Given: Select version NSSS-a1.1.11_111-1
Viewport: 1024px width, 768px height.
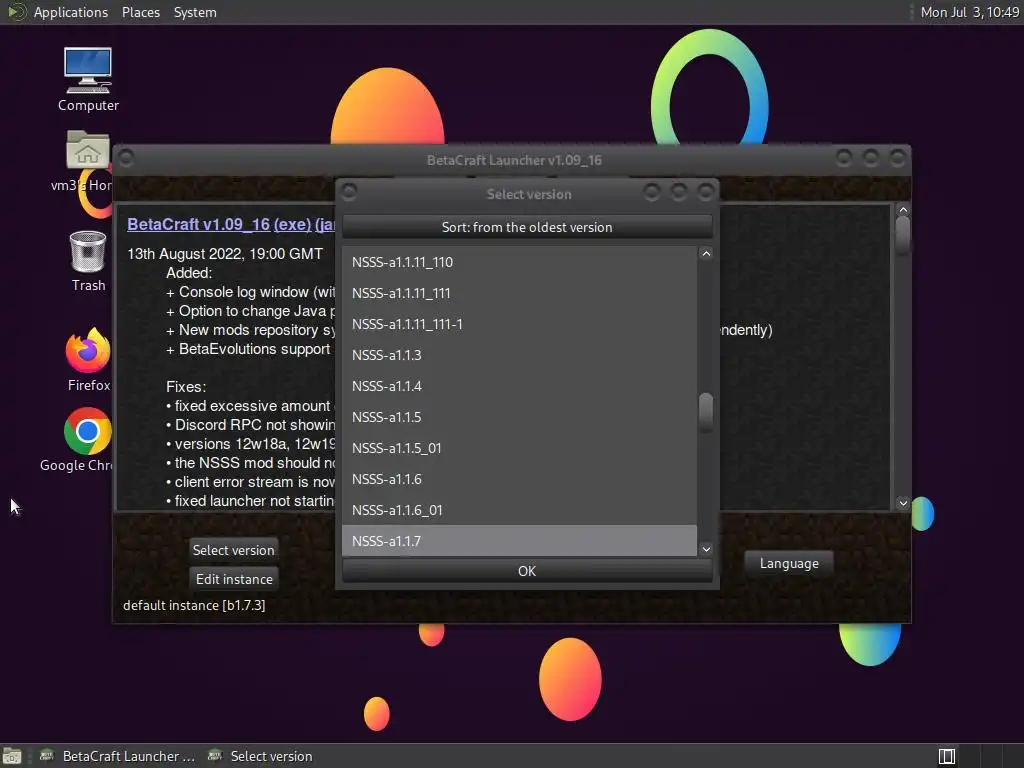Looking at the screenshot, I should (x=519, y=324).
